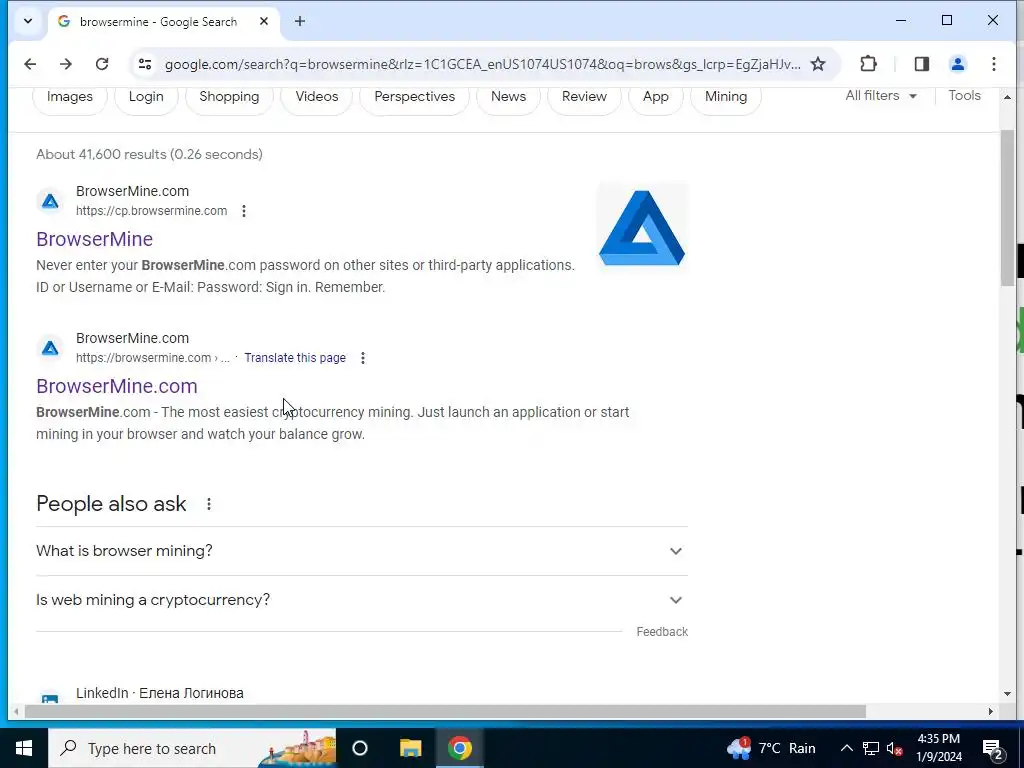Open the BrowserMine result link
1024x768 pixels.
[x=95, y=239]
